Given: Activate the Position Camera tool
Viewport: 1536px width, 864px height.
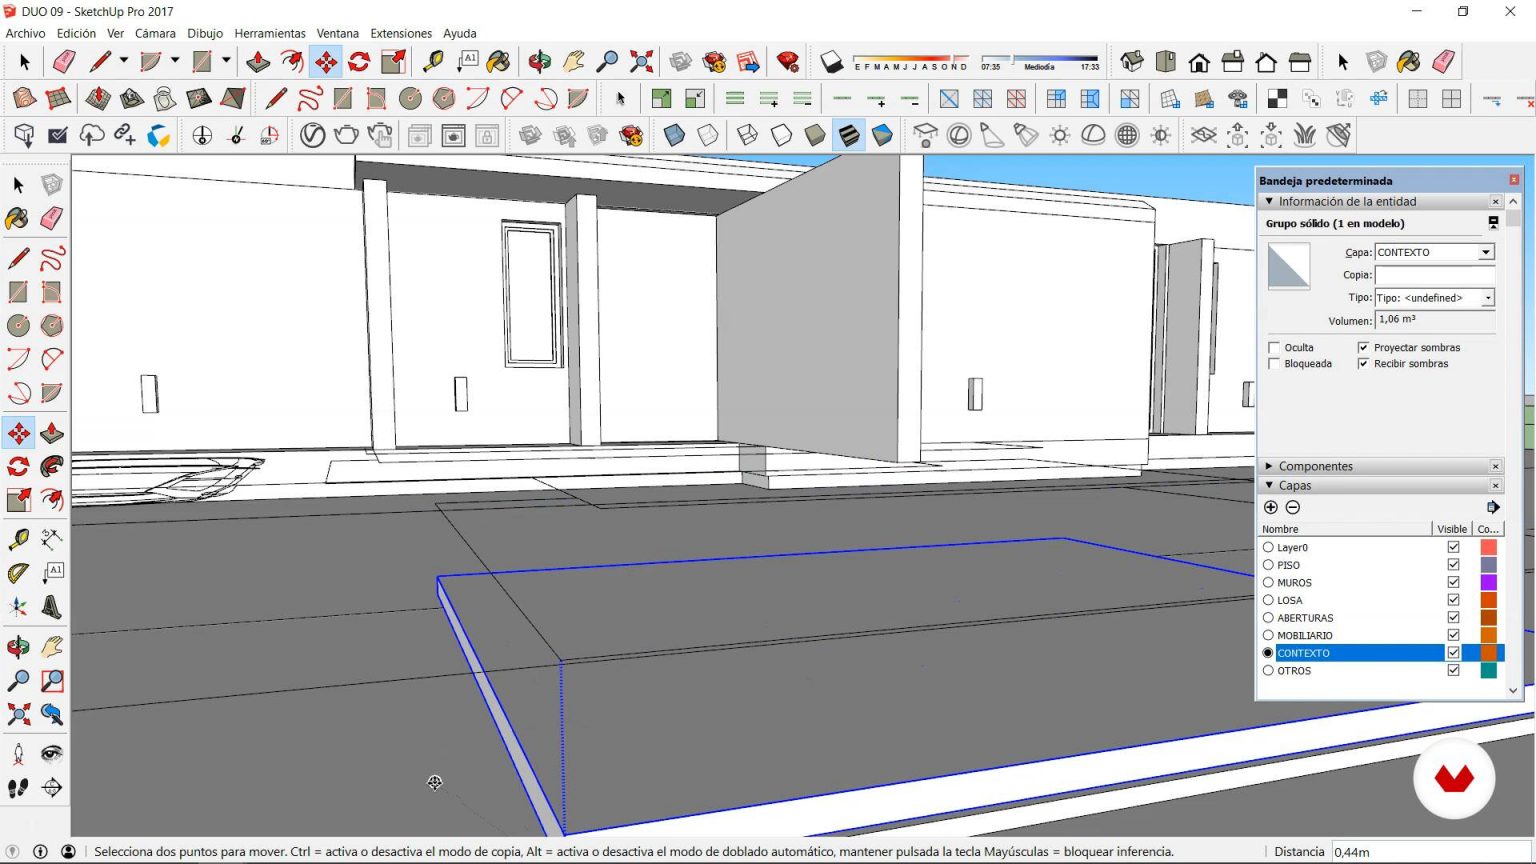Looking at the screenshot, I should click(18, 754).
